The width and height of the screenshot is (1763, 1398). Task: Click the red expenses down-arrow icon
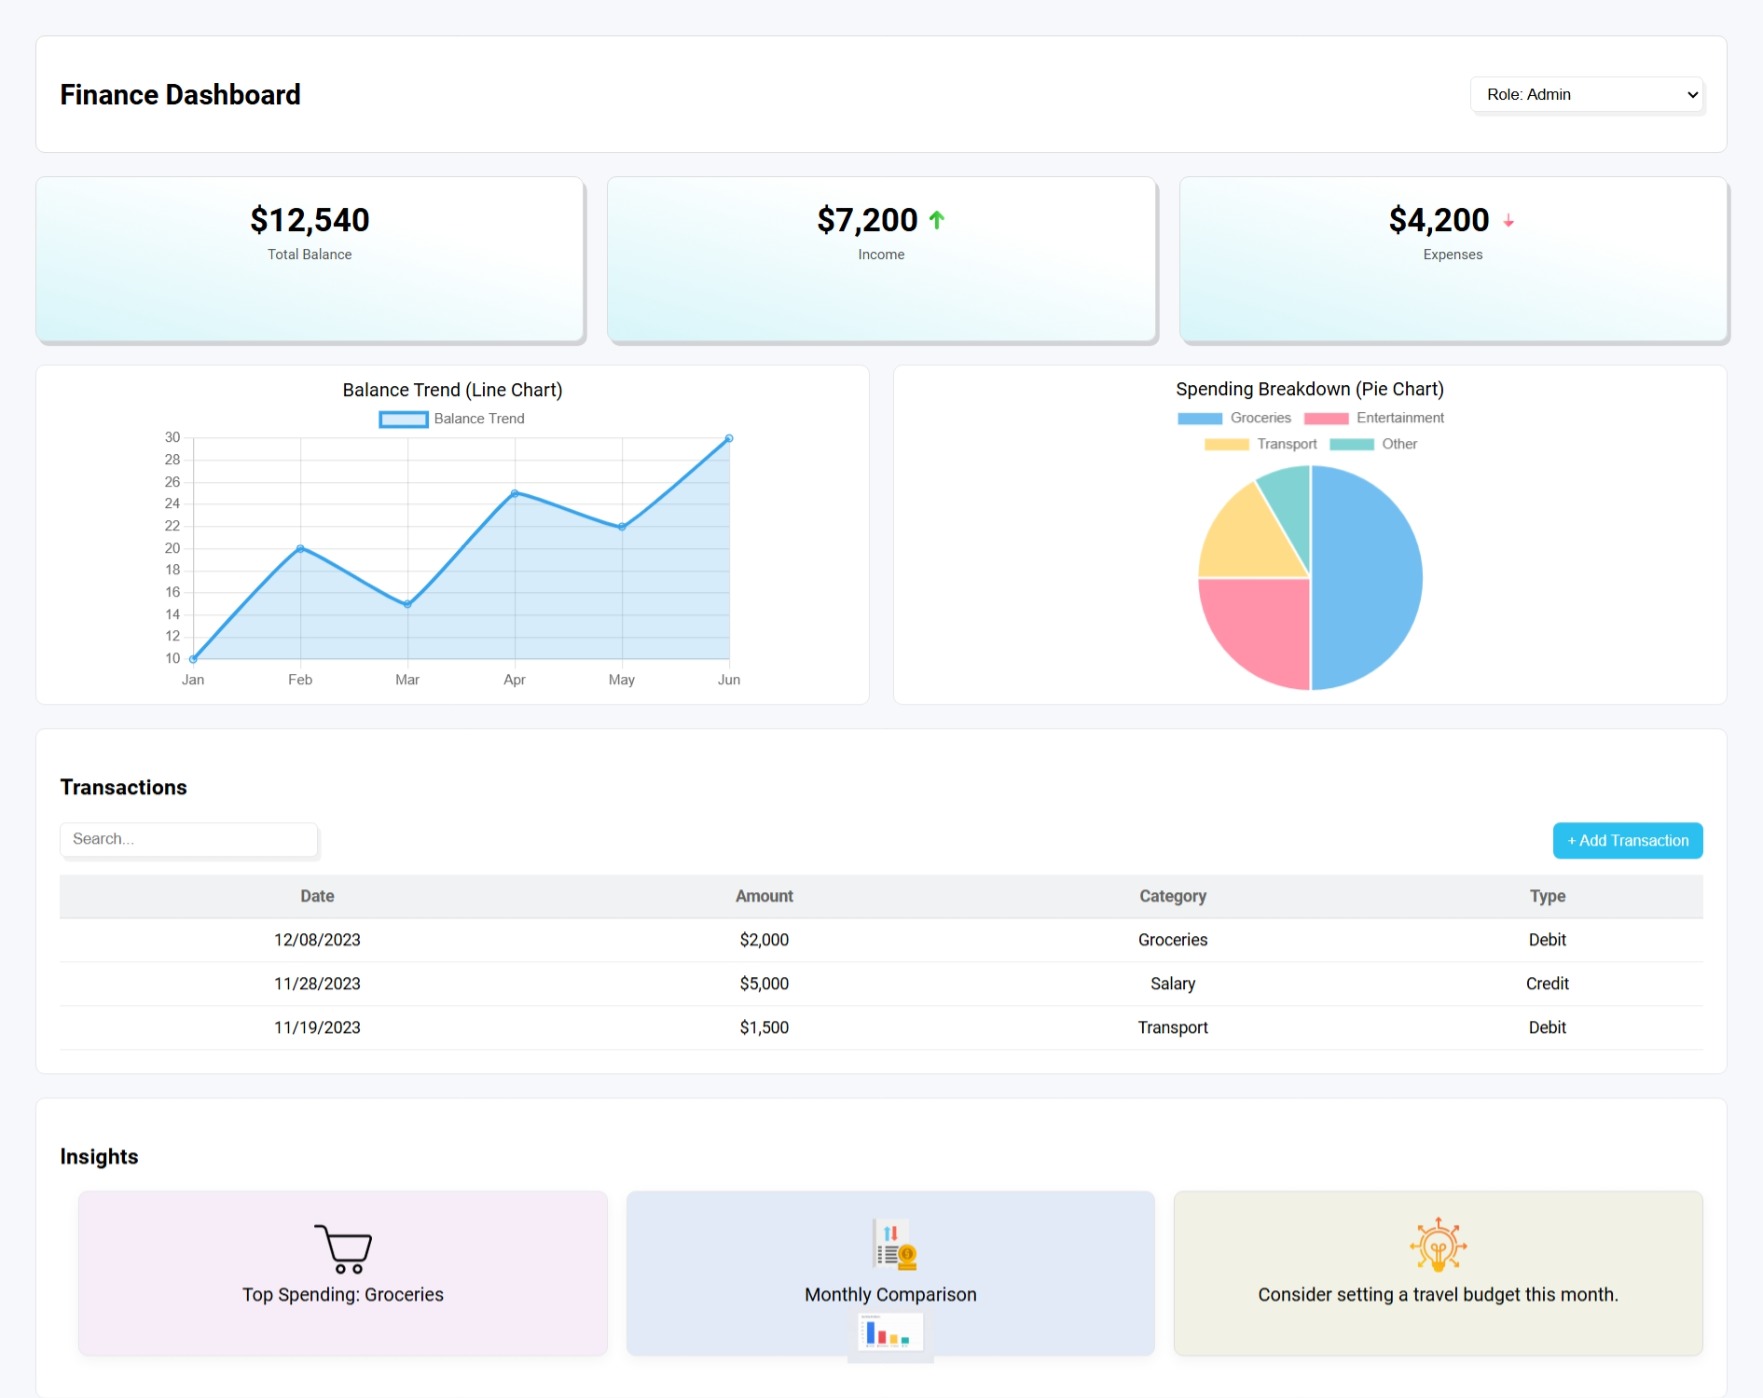[x=1508, y=221]
